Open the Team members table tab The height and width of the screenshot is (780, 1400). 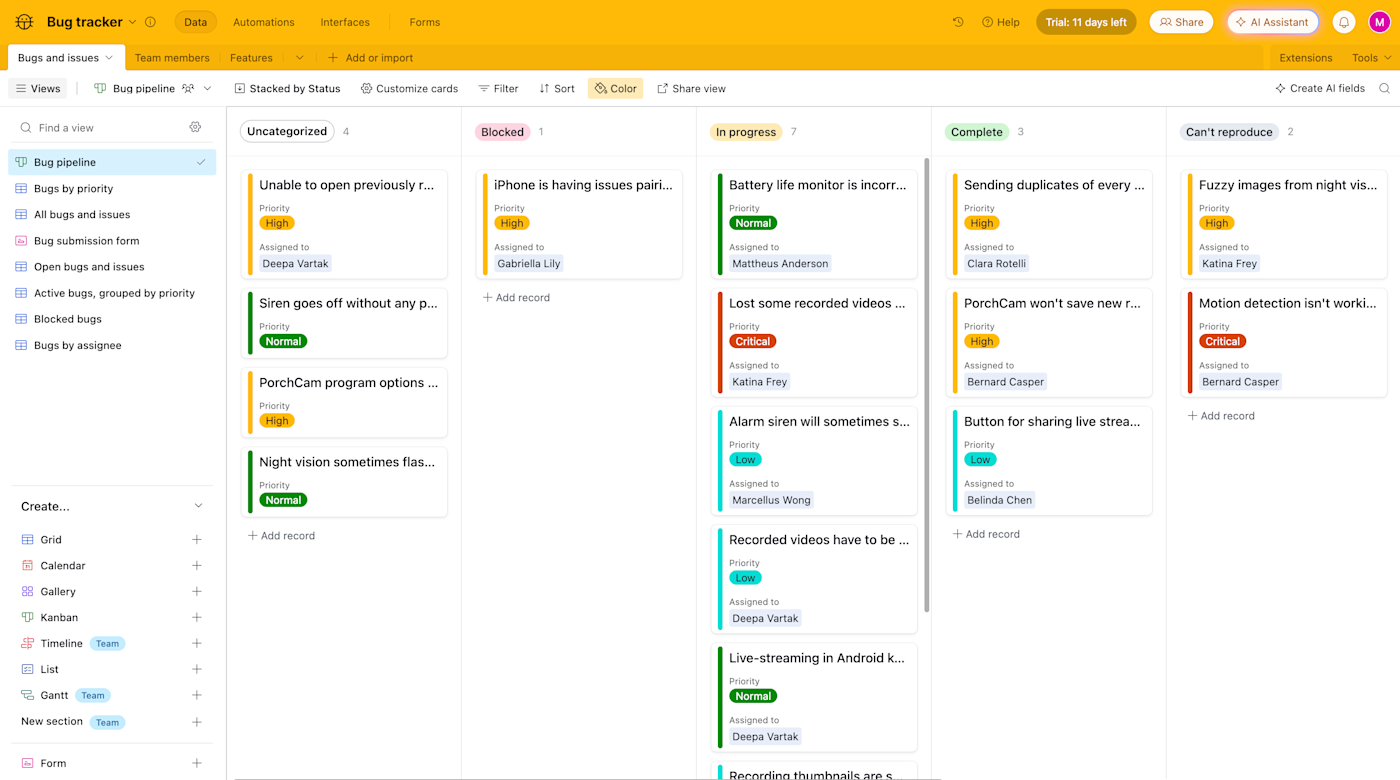[172, 58]
